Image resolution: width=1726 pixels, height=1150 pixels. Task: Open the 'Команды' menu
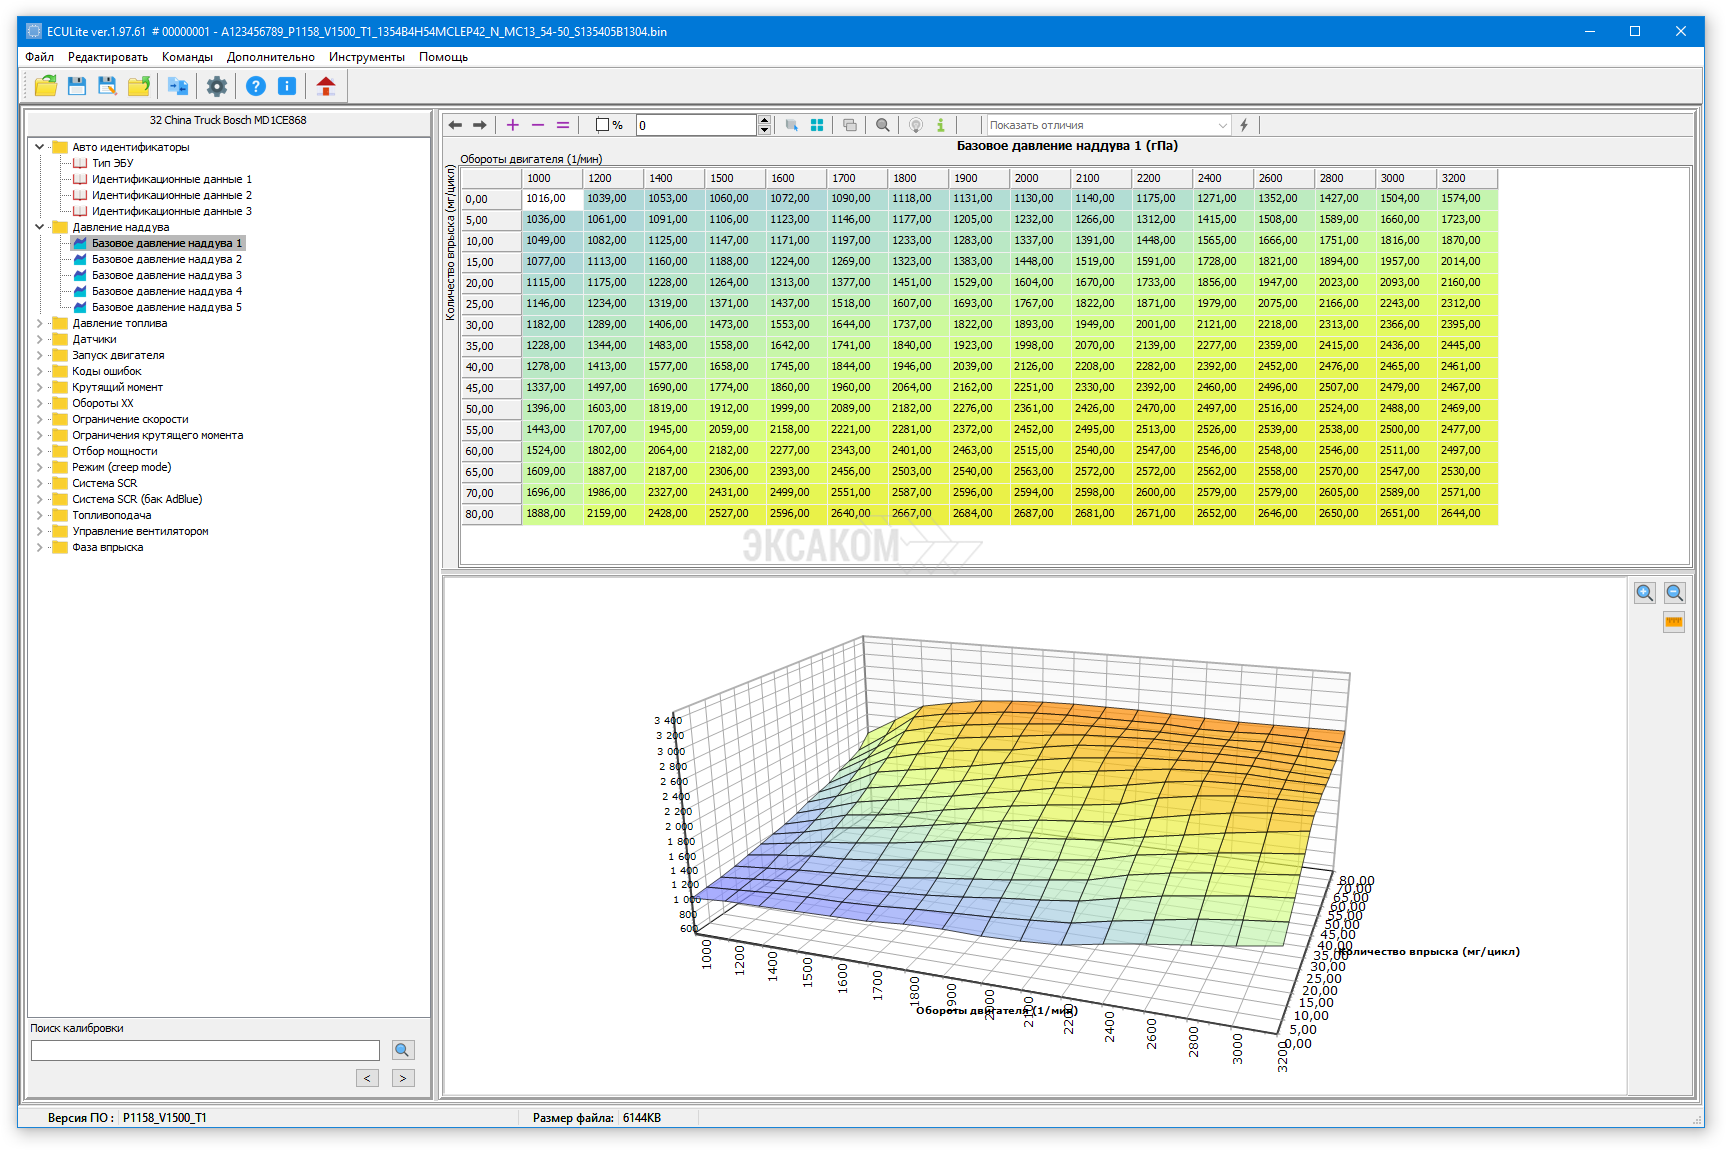coord(187,57)
